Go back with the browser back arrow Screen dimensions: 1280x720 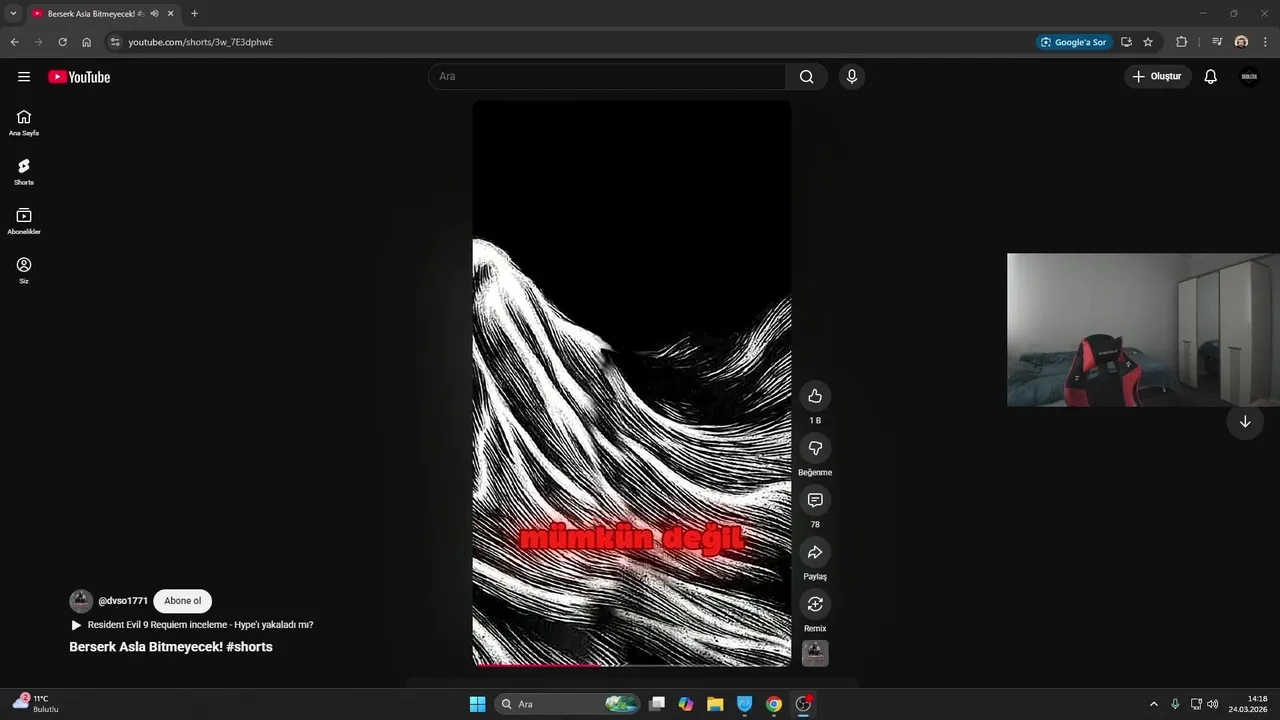(x=14, y=42)
